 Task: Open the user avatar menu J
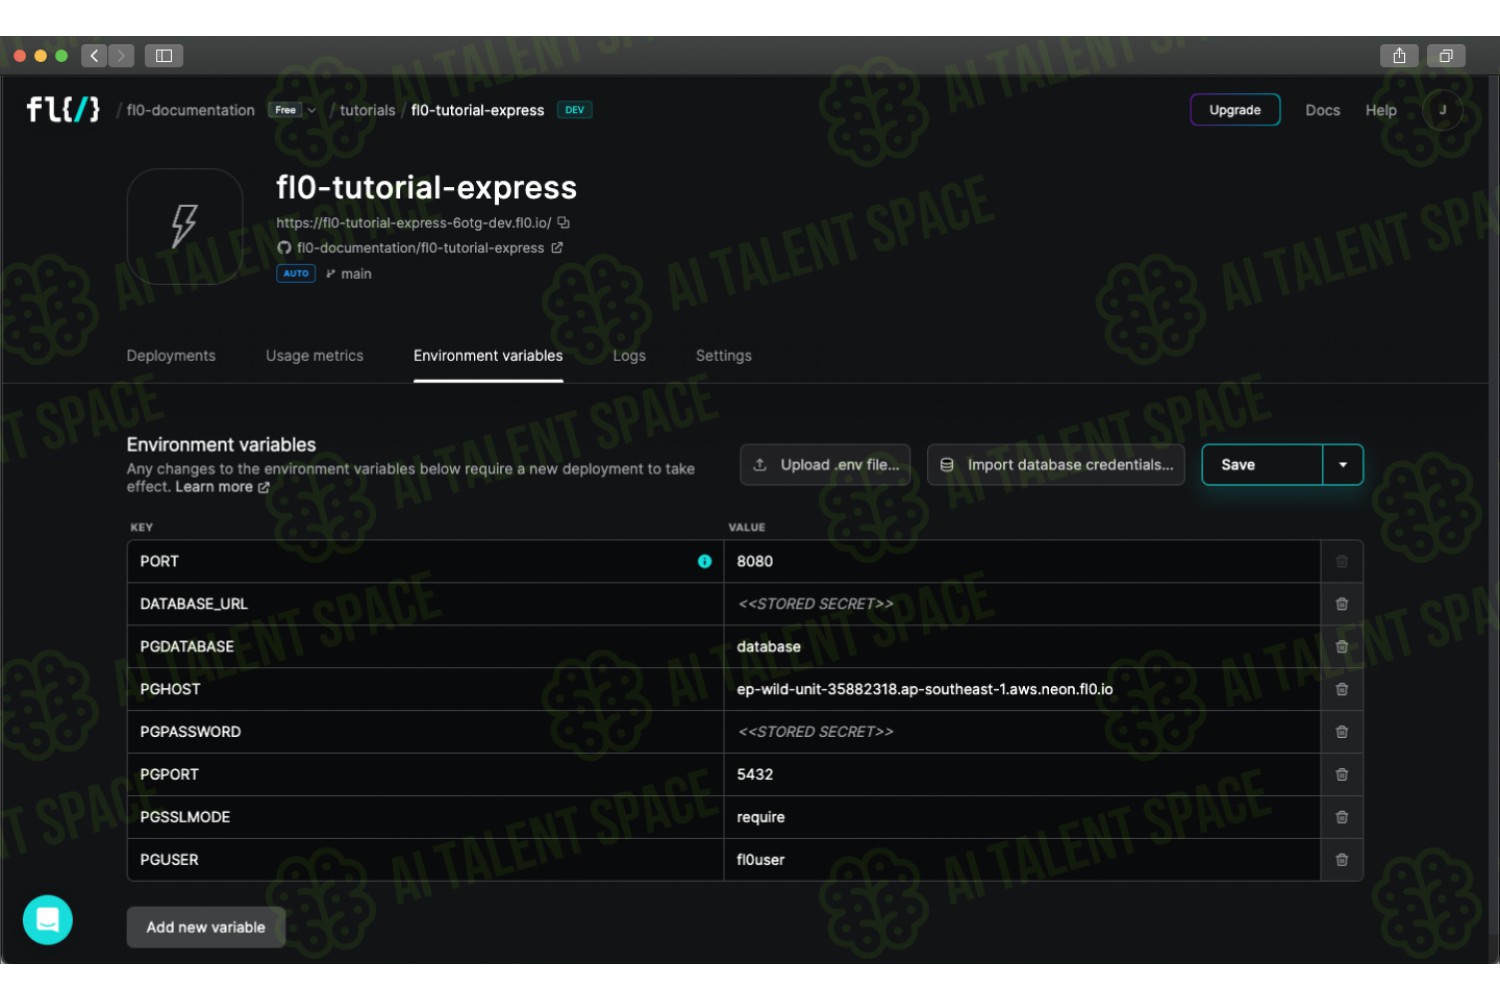click(1442, 110)
